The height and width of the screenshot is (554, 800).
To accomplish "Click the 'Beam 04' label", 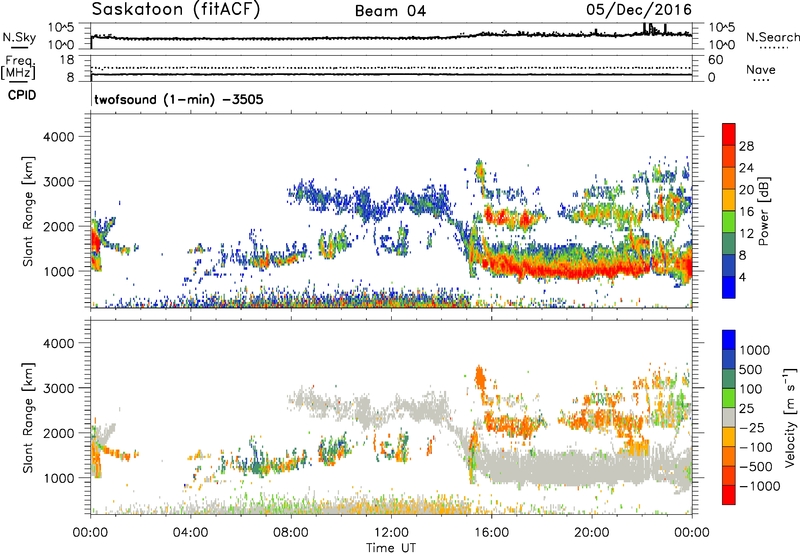I will [x=390, y=11].
